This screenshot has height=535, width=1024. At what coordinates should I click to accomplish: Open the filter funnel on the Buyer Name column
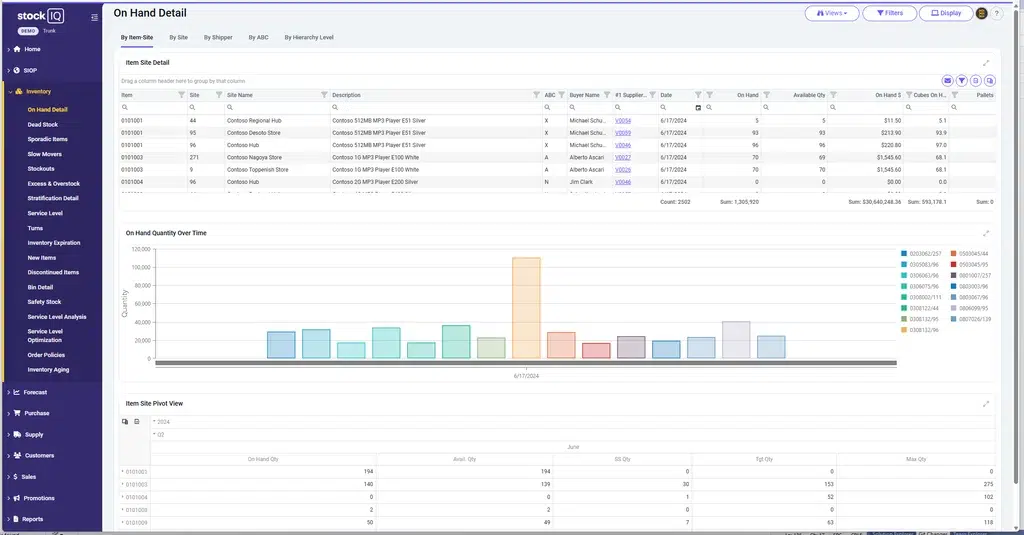click(607, 95)
